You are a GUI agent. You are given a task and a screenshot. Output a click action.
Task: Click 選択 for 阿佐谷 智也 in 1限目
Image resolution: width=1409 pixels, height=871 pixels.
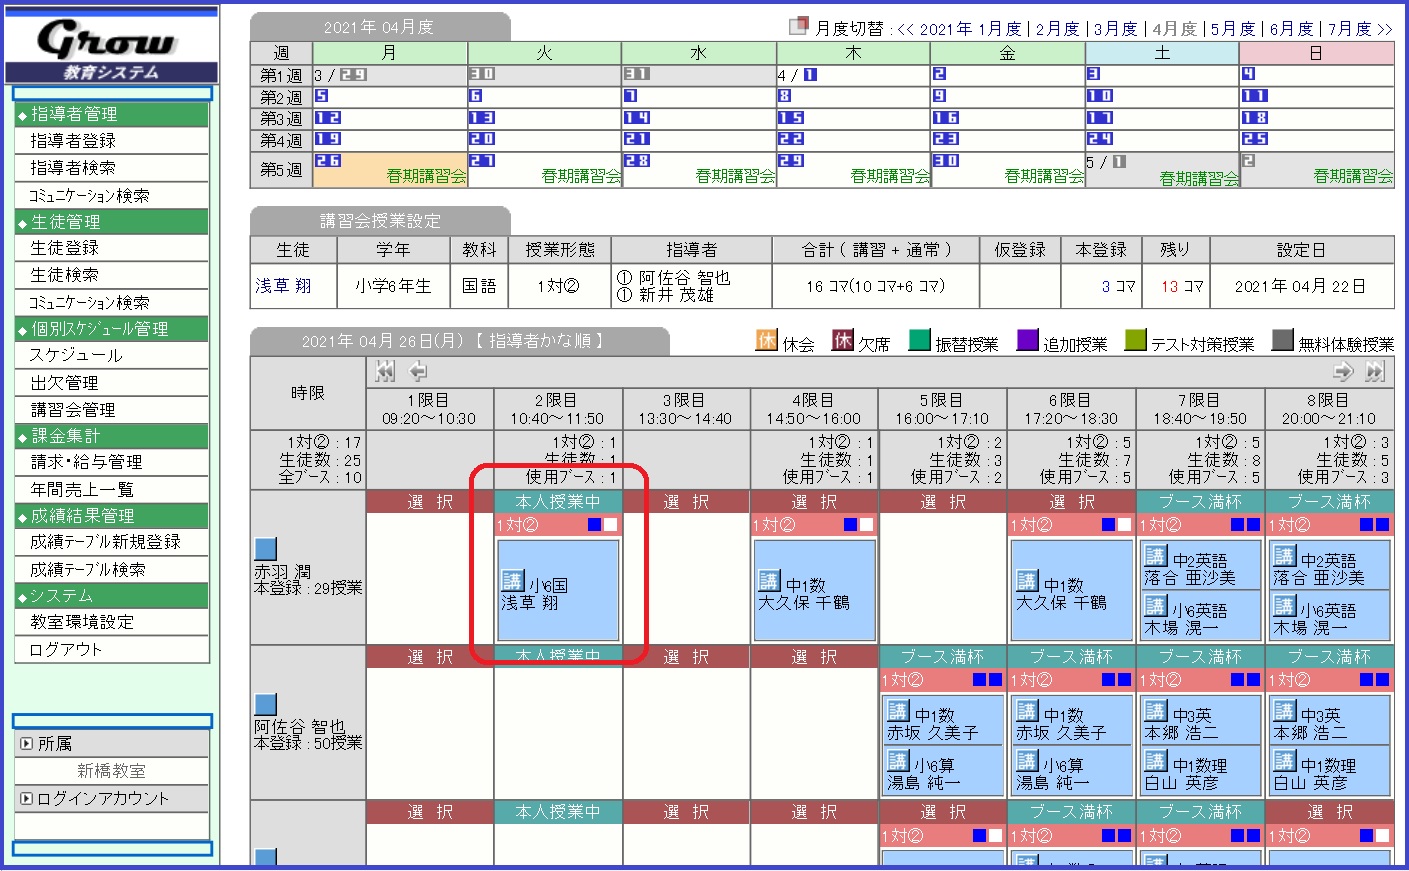(x=430, y=657)
